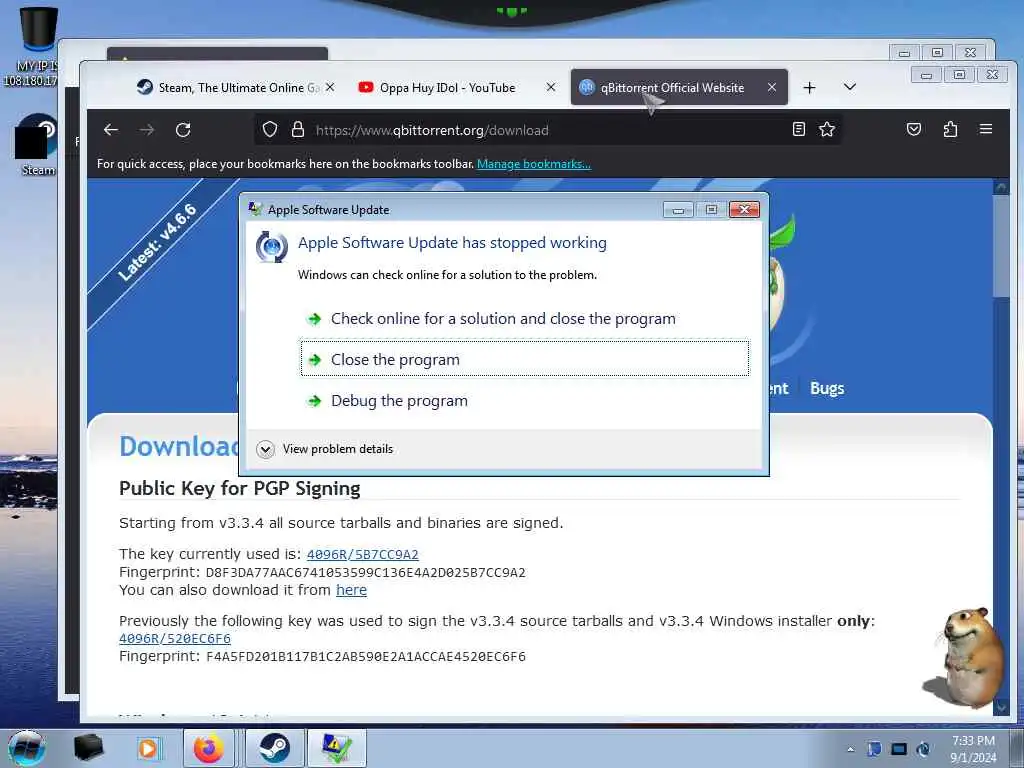This screenshot has height=768, width=1024.
Task: Open the Bugs navigation link
Action: point(827,388)
